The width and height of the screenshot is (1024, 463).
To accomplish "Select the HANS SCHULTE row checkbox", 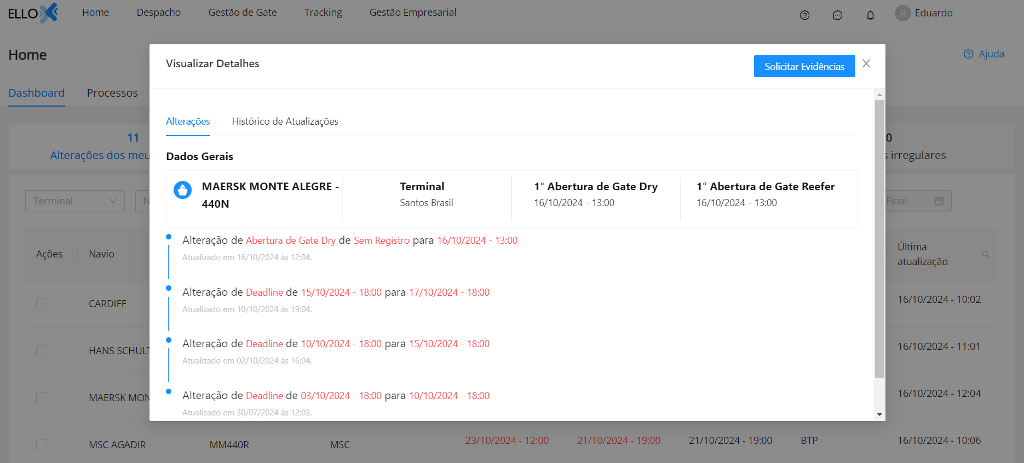I will 42,351.
